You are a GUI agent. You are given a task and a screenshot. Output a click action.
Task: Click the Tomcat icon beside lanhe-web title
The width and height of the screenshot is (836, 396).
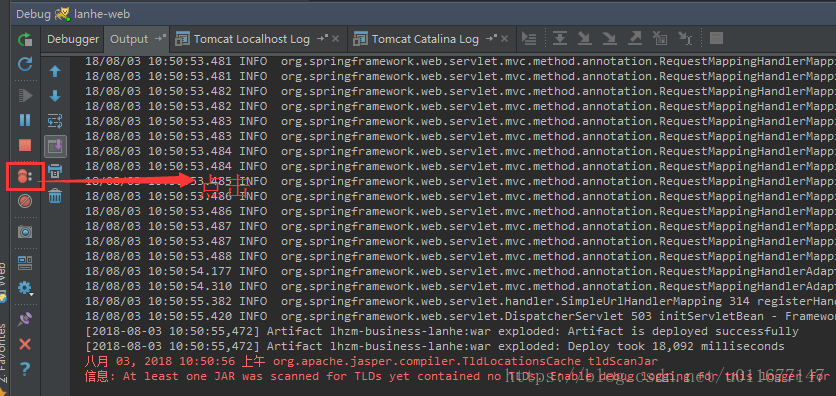click(x=63, y=14)
